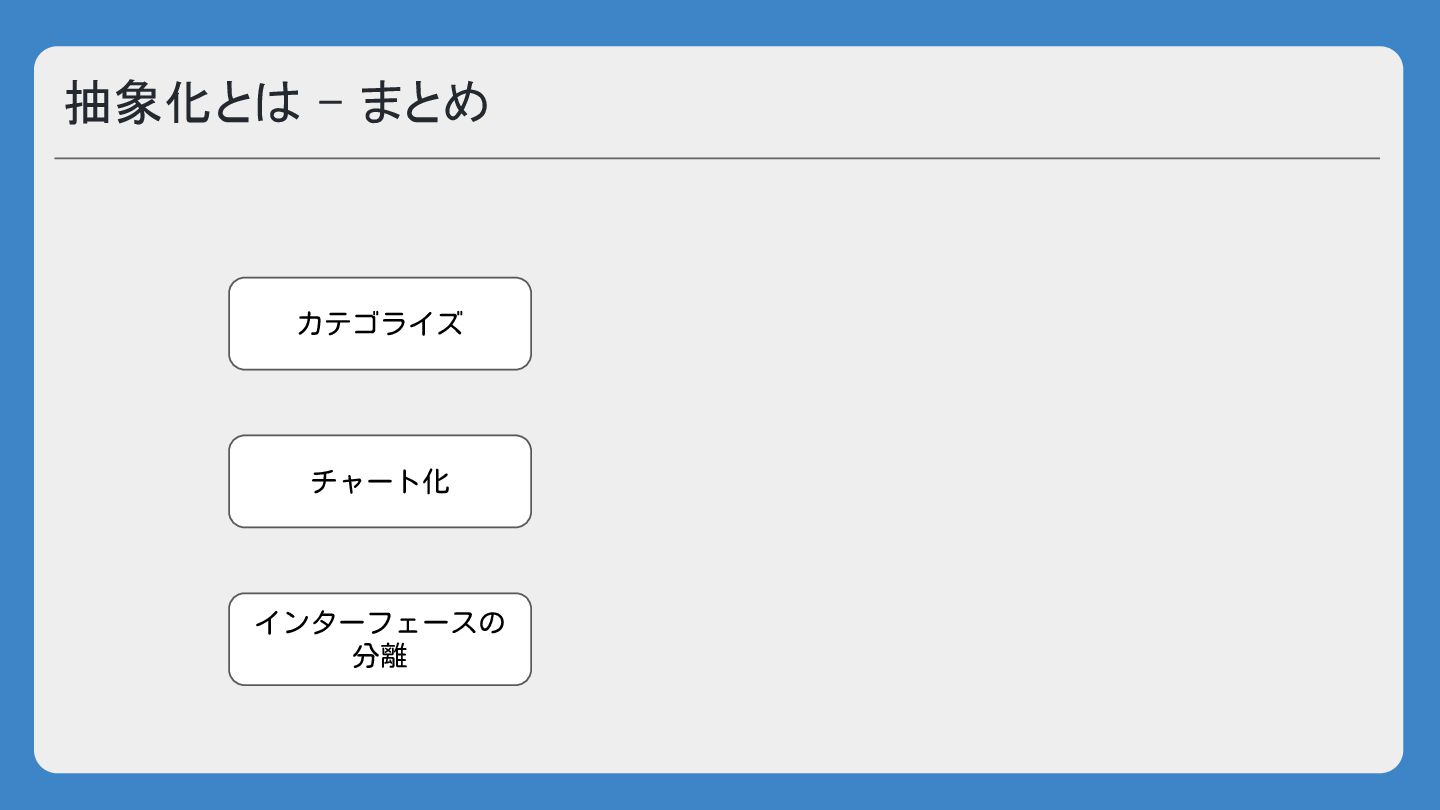Select the horizontal divider line under the title
1440x810 pixels.
(717, 158)
